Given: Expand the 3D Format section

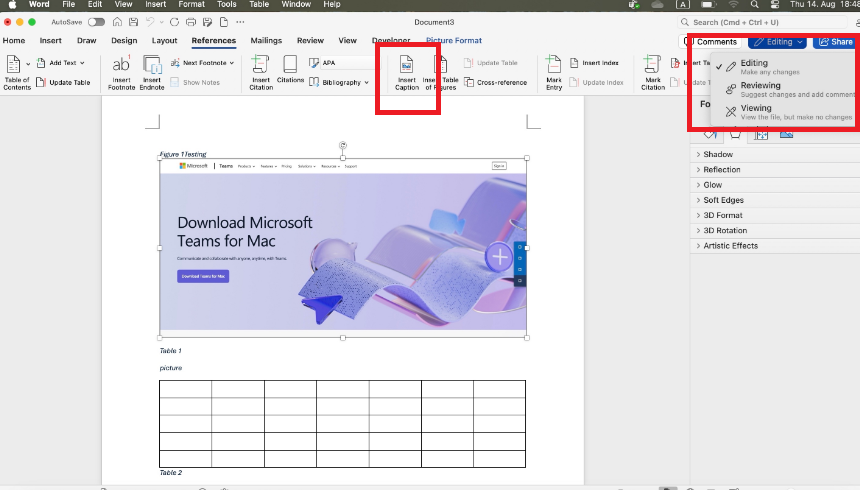Looking at the screenshot, I should [x=723, y=216].
